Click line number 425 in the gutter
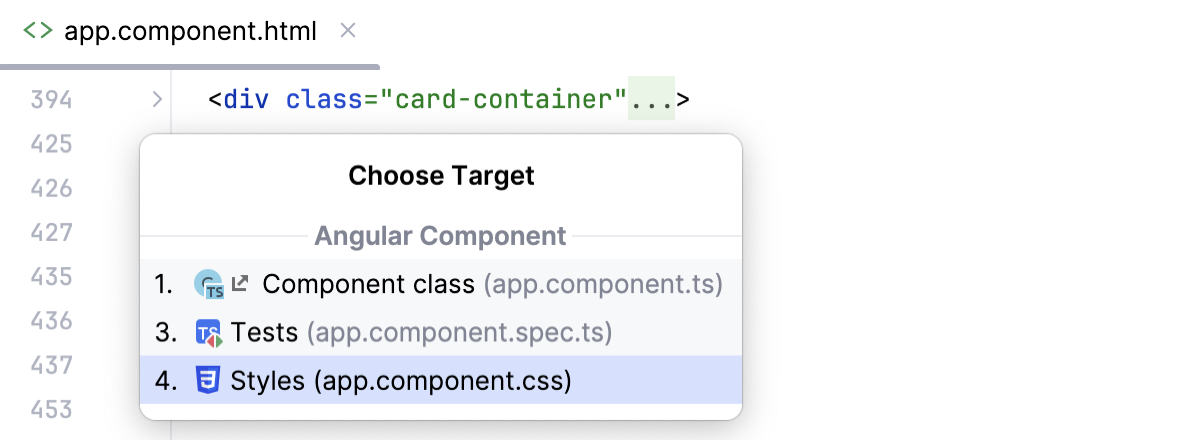The width and height of the screenshot is (1200, 440). tap(51, 144)
